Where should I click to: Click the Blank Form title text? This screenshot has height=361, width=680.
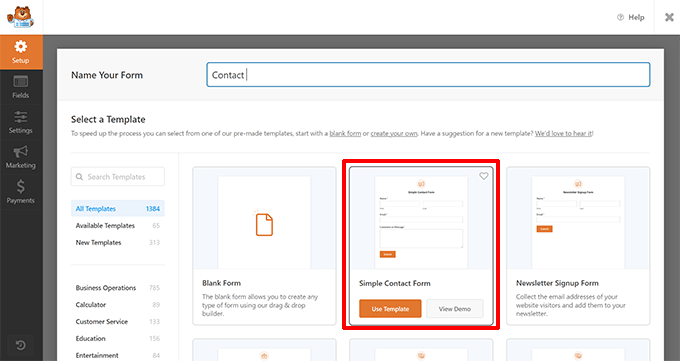pyautogui.click(x=221, y=283)
